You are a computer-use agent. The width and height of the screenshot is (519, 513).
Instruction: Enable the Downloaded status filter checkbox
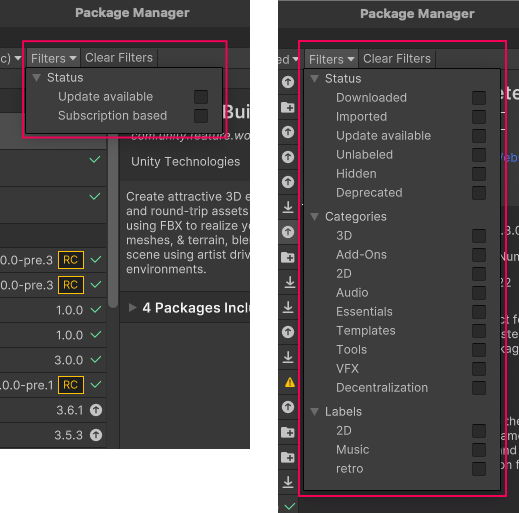pyautogui.click(x=479, y=98)
